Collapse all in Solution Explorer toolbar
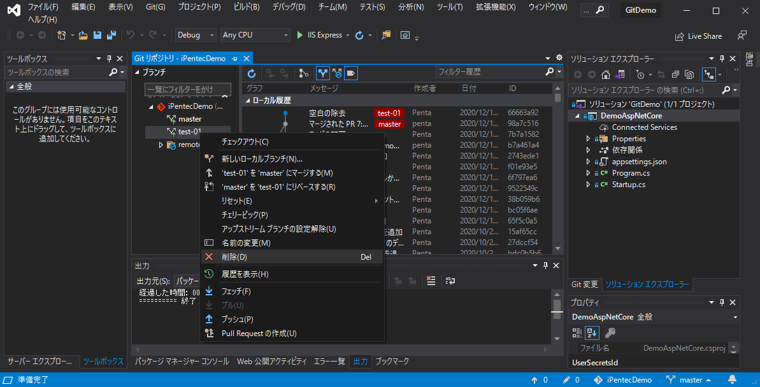This screenshot has height=387, width=760. (675, 75)
